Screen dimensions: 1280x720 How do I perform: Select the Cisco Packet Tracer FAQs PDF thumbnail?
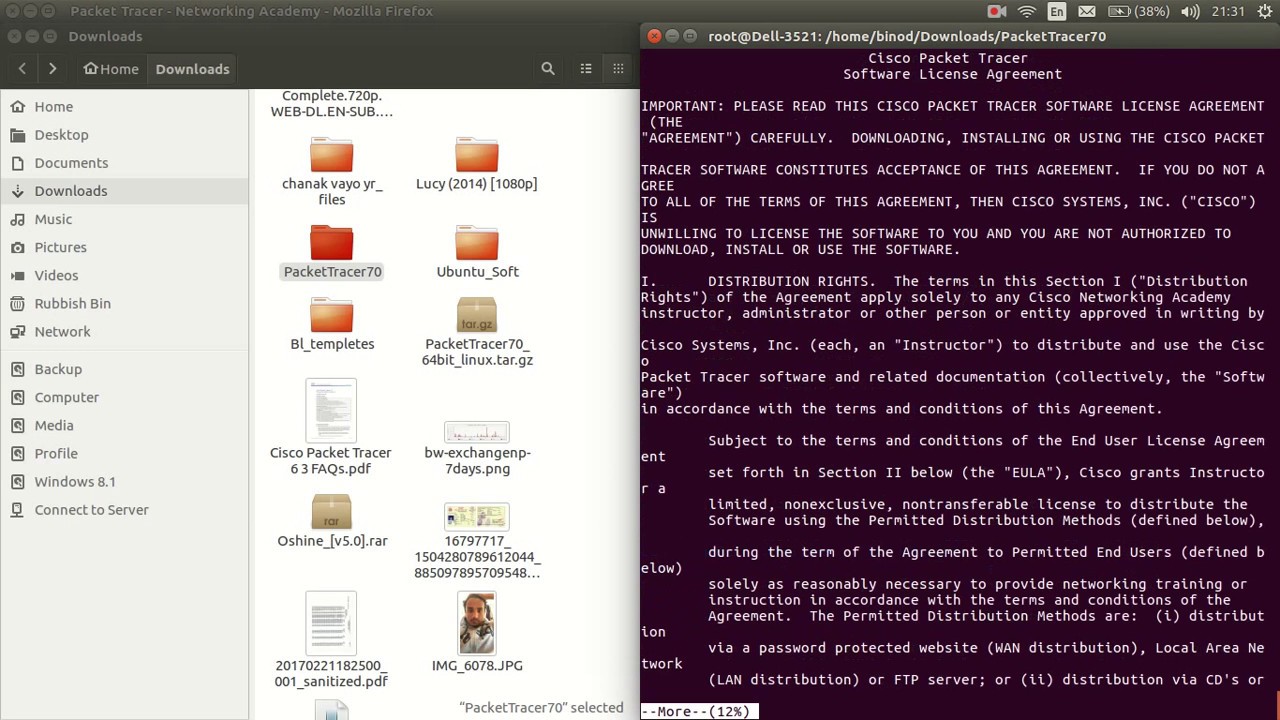pos(331,410)
